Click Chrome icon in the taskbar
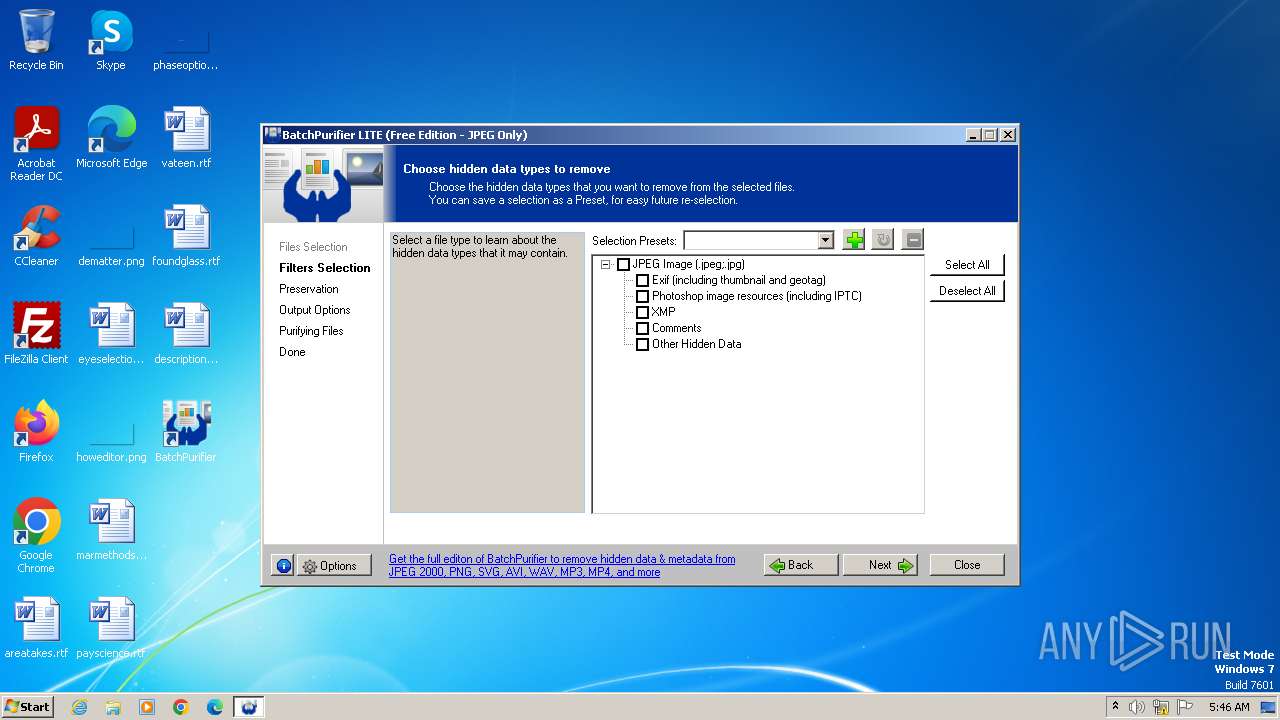This screenshot has height=720, width=1280. click(x=181, y=707)
